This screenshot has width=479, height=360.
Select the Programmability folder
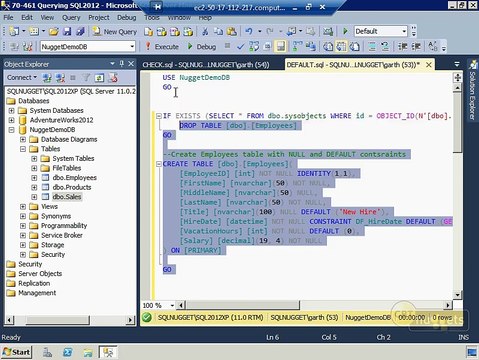pyautogui.click(x=64, y=226)
